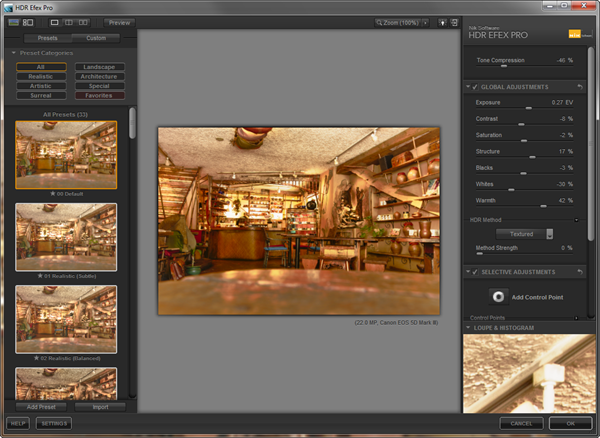Click the Add Preset button

[x=40, y=407]
